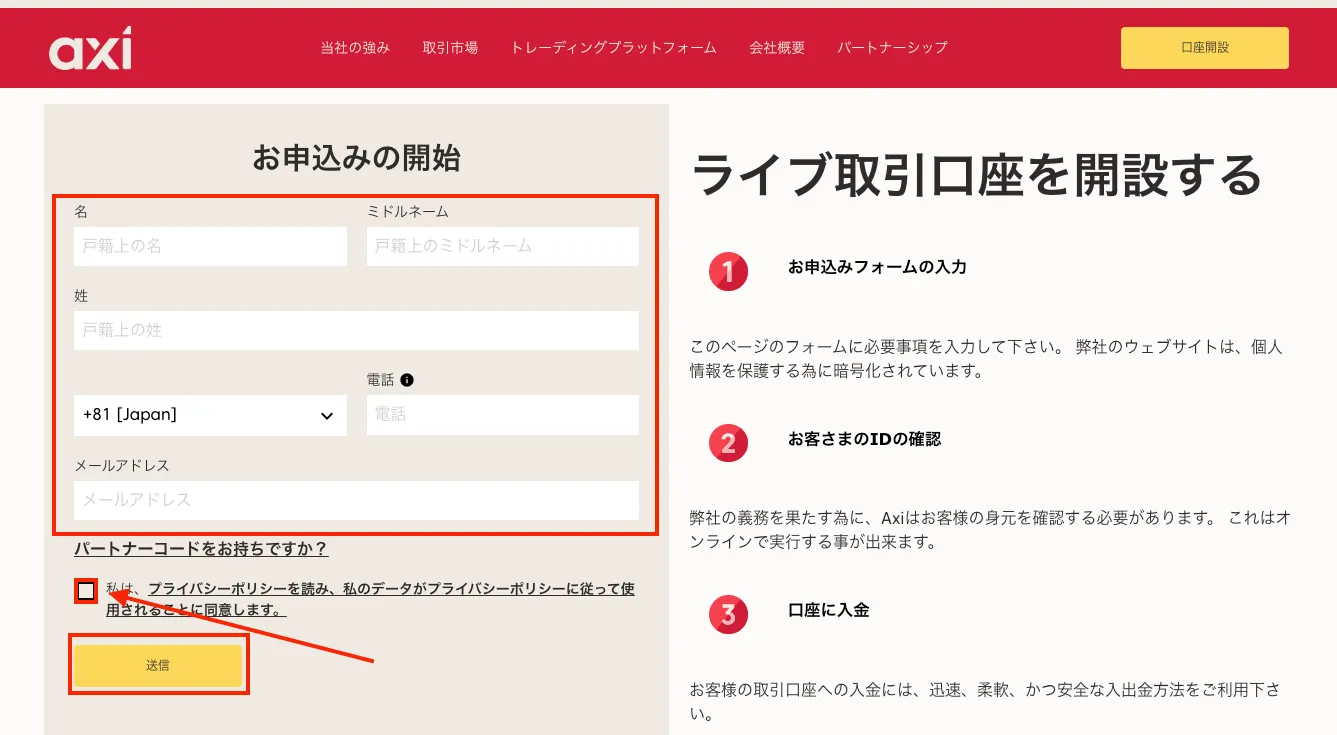
Task: Click the 送信 submit button
Action: 158,665
